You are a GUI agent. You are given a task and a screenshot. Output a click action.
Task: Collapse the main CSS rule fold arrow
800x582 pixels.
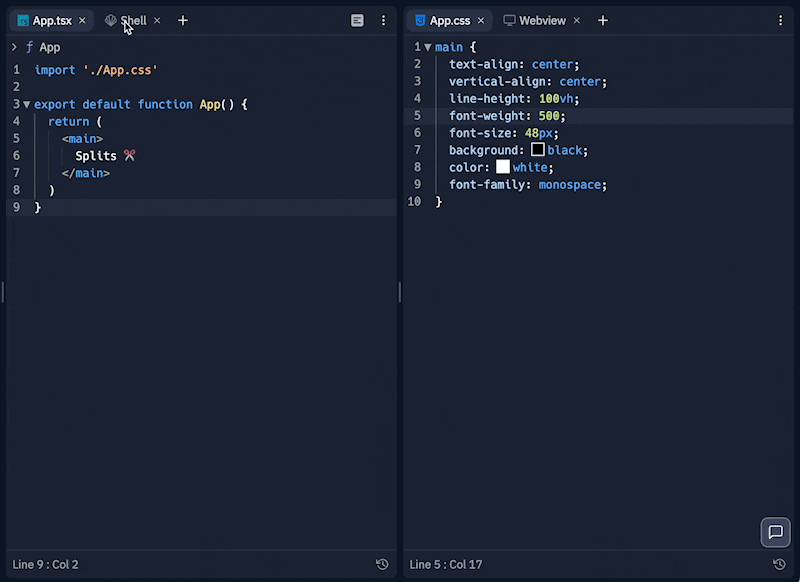coord(428,47)
